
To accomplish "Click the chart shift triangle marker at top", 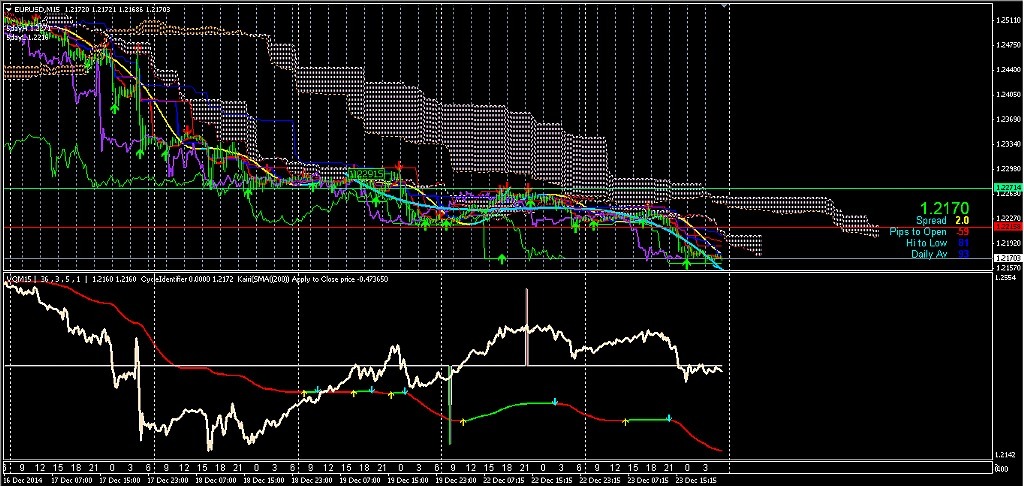I will tap(724, 5).
